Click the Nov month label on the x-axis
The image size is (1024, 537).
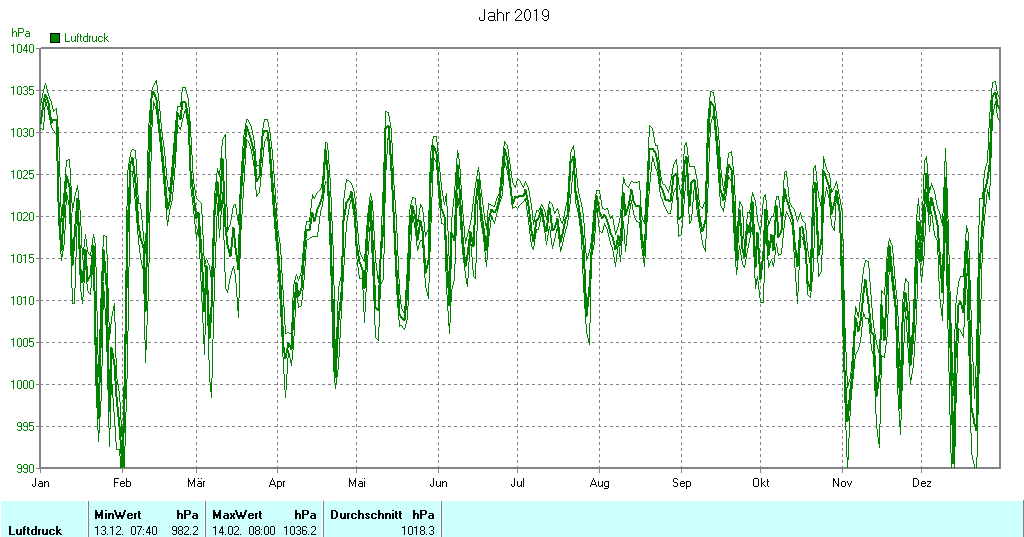[842, 483]
